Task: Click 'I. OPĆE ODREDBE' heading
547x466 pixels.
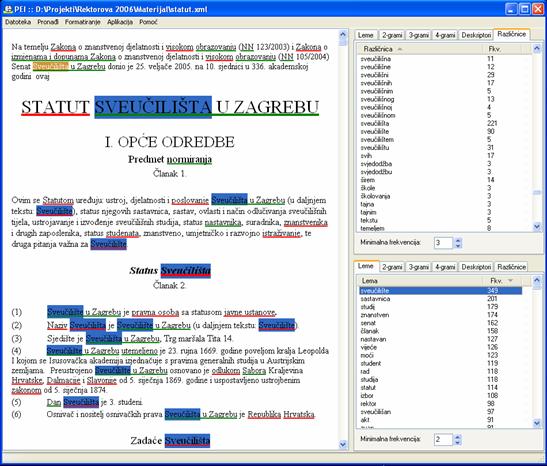Action: click(x=170, y=142)
